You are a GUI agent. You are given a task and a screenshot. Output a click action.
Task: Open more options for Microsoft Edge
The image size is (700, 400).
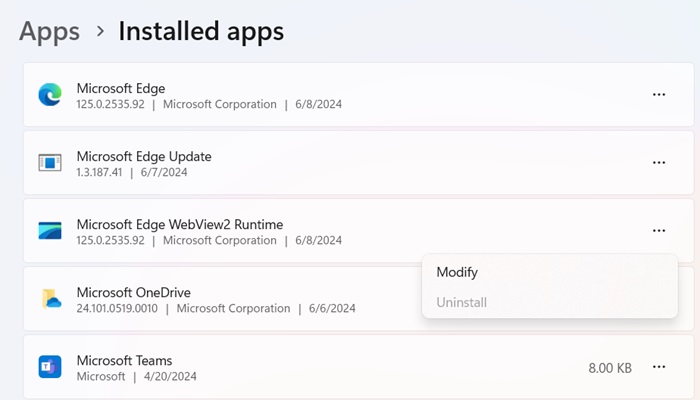(x=659, y=95)
